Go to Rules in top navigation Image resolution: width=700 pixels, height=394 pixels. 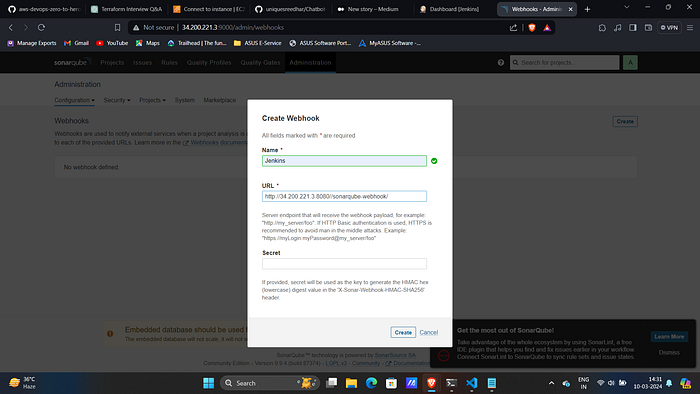[x=169, y=62]
